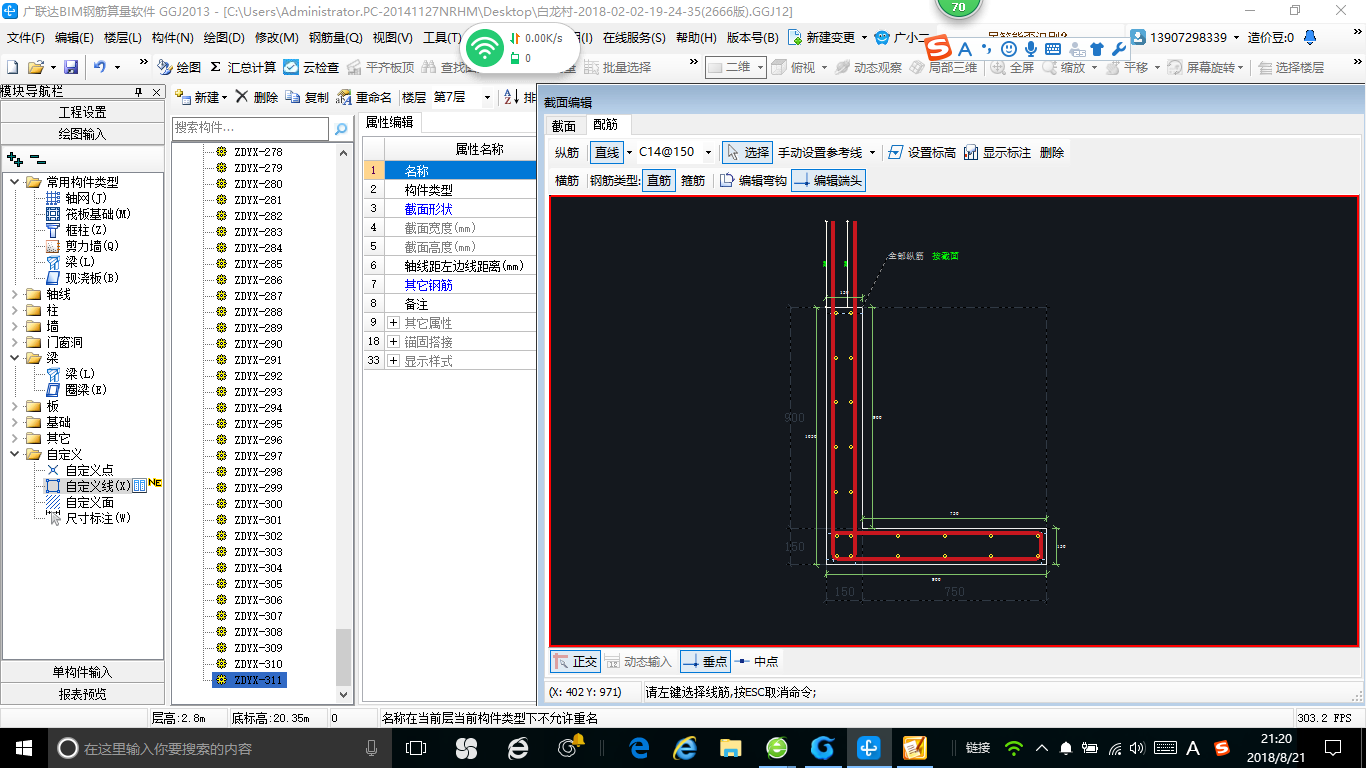Click the 单构件输入 navigation button
This screenshot has height=768, width=1366.
tap(82, 672)
